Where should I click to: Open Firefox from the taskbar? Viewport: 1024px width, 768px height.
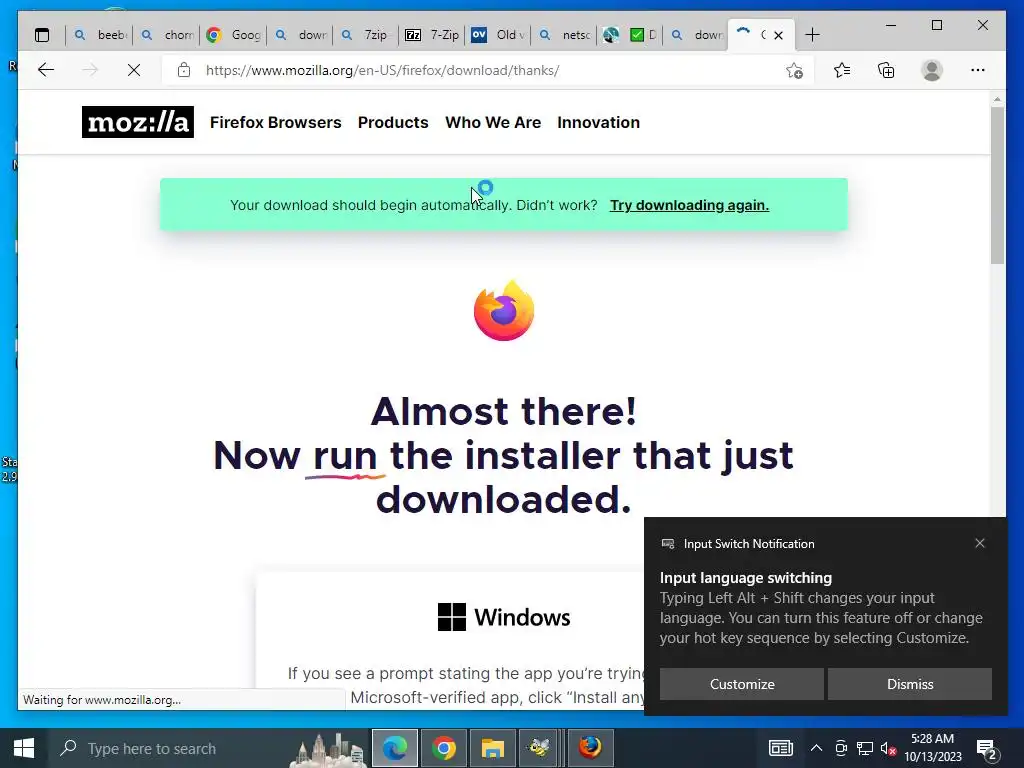[590, 748]
